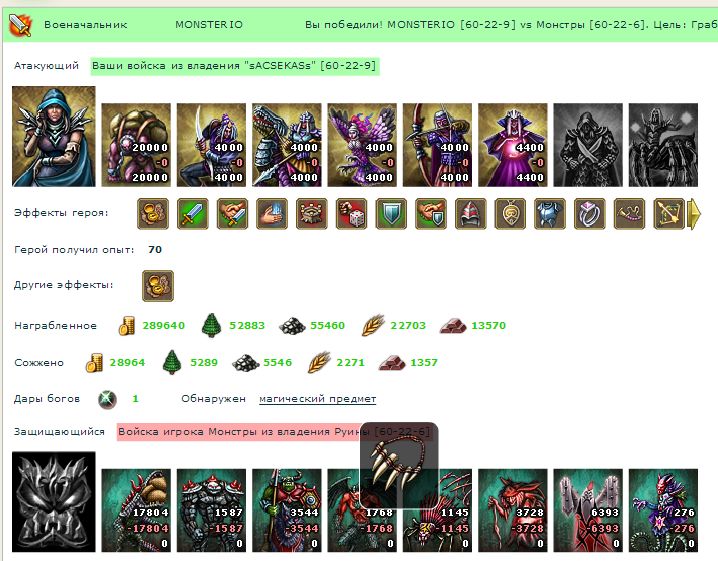
Task: Select the mage unit with 4400 troops
Action: pos(513,145)
